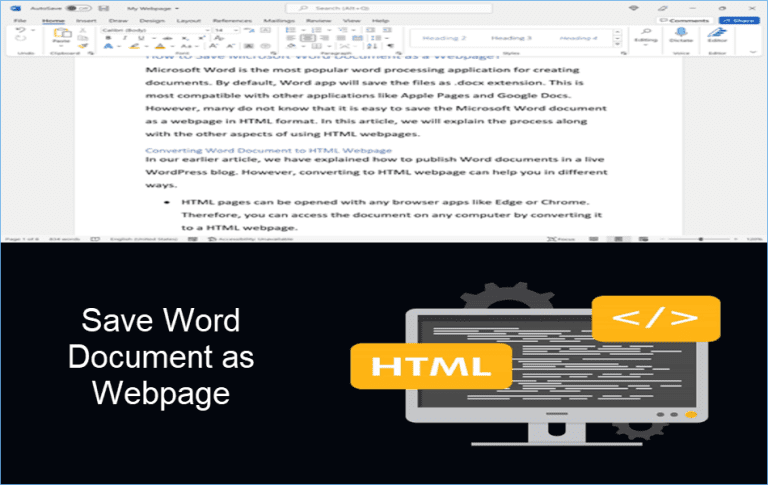This screenshot has height=485, width=768.
Task: Justify the paragraph text
Action: click(341, 38)
